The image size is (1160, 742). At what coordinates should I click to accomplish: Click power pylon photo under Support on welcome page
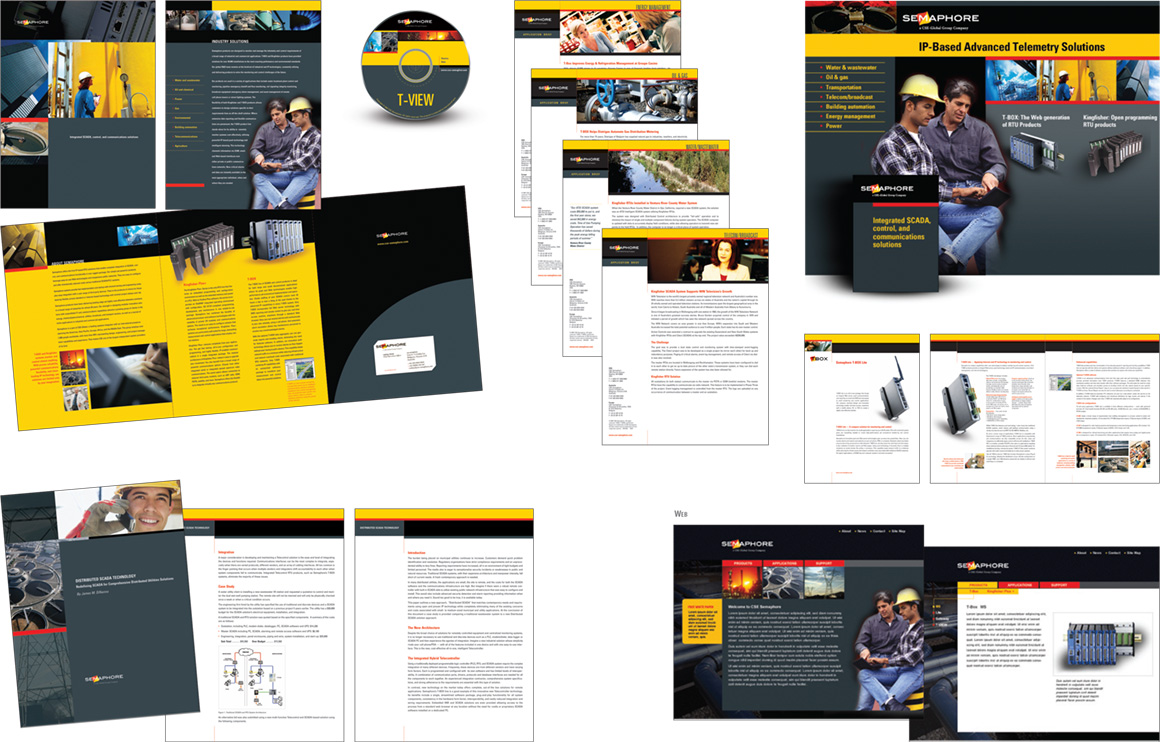824,583
